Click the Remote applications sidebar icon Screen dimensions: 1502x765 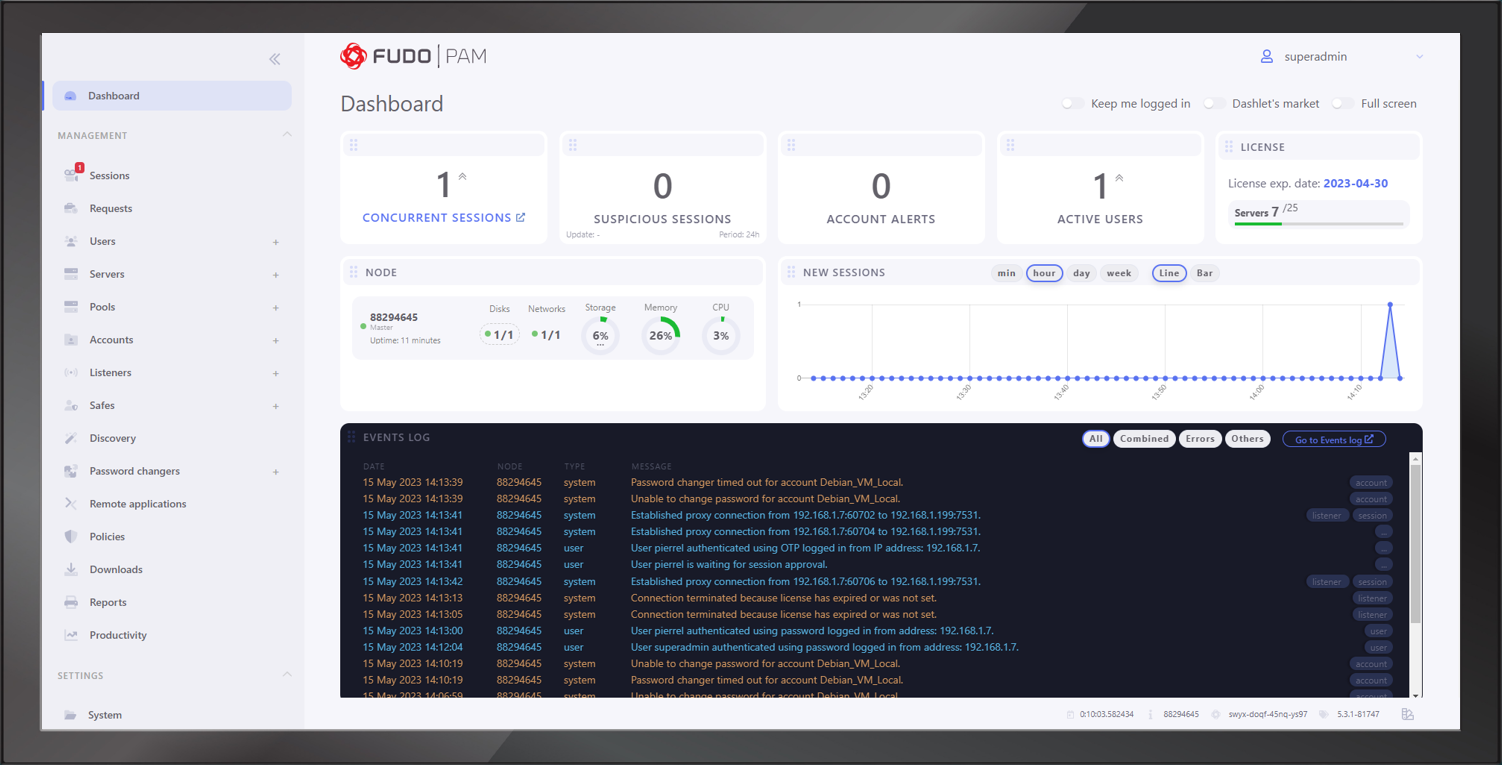coord(71,504)
